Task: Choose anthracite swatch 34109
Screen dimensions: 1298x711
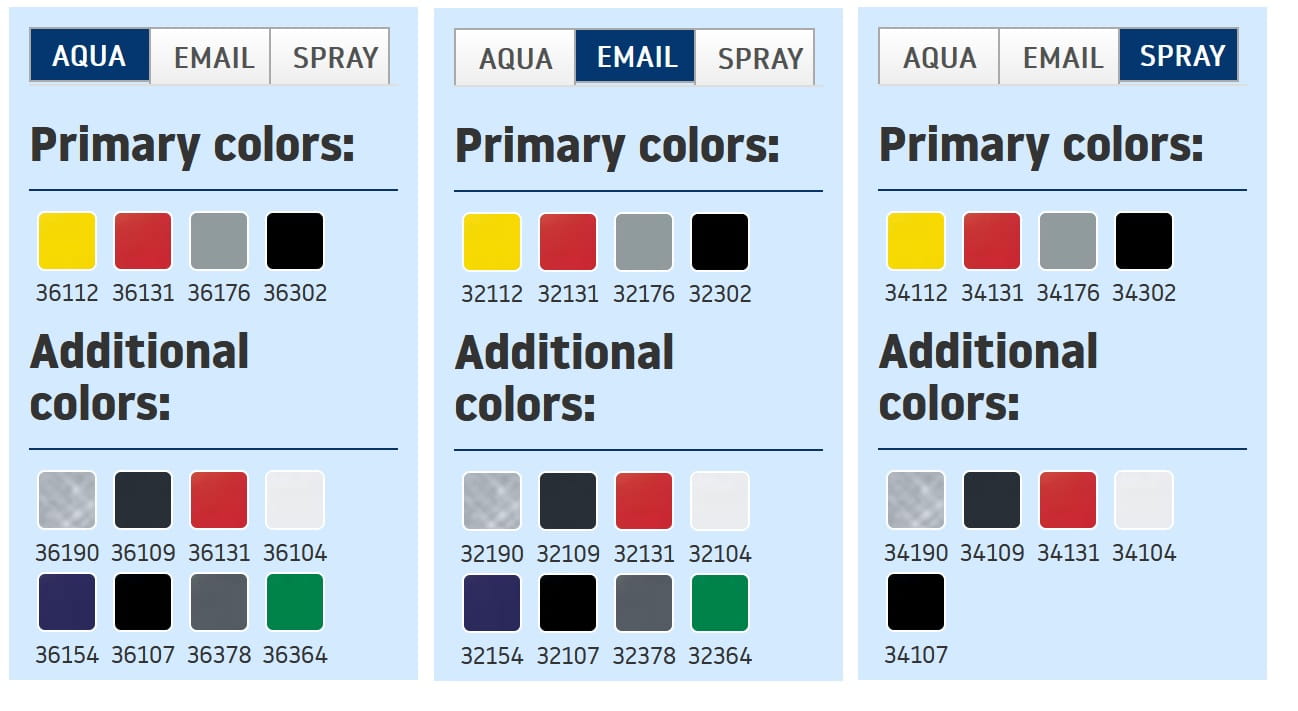Action: pos(992,500)
